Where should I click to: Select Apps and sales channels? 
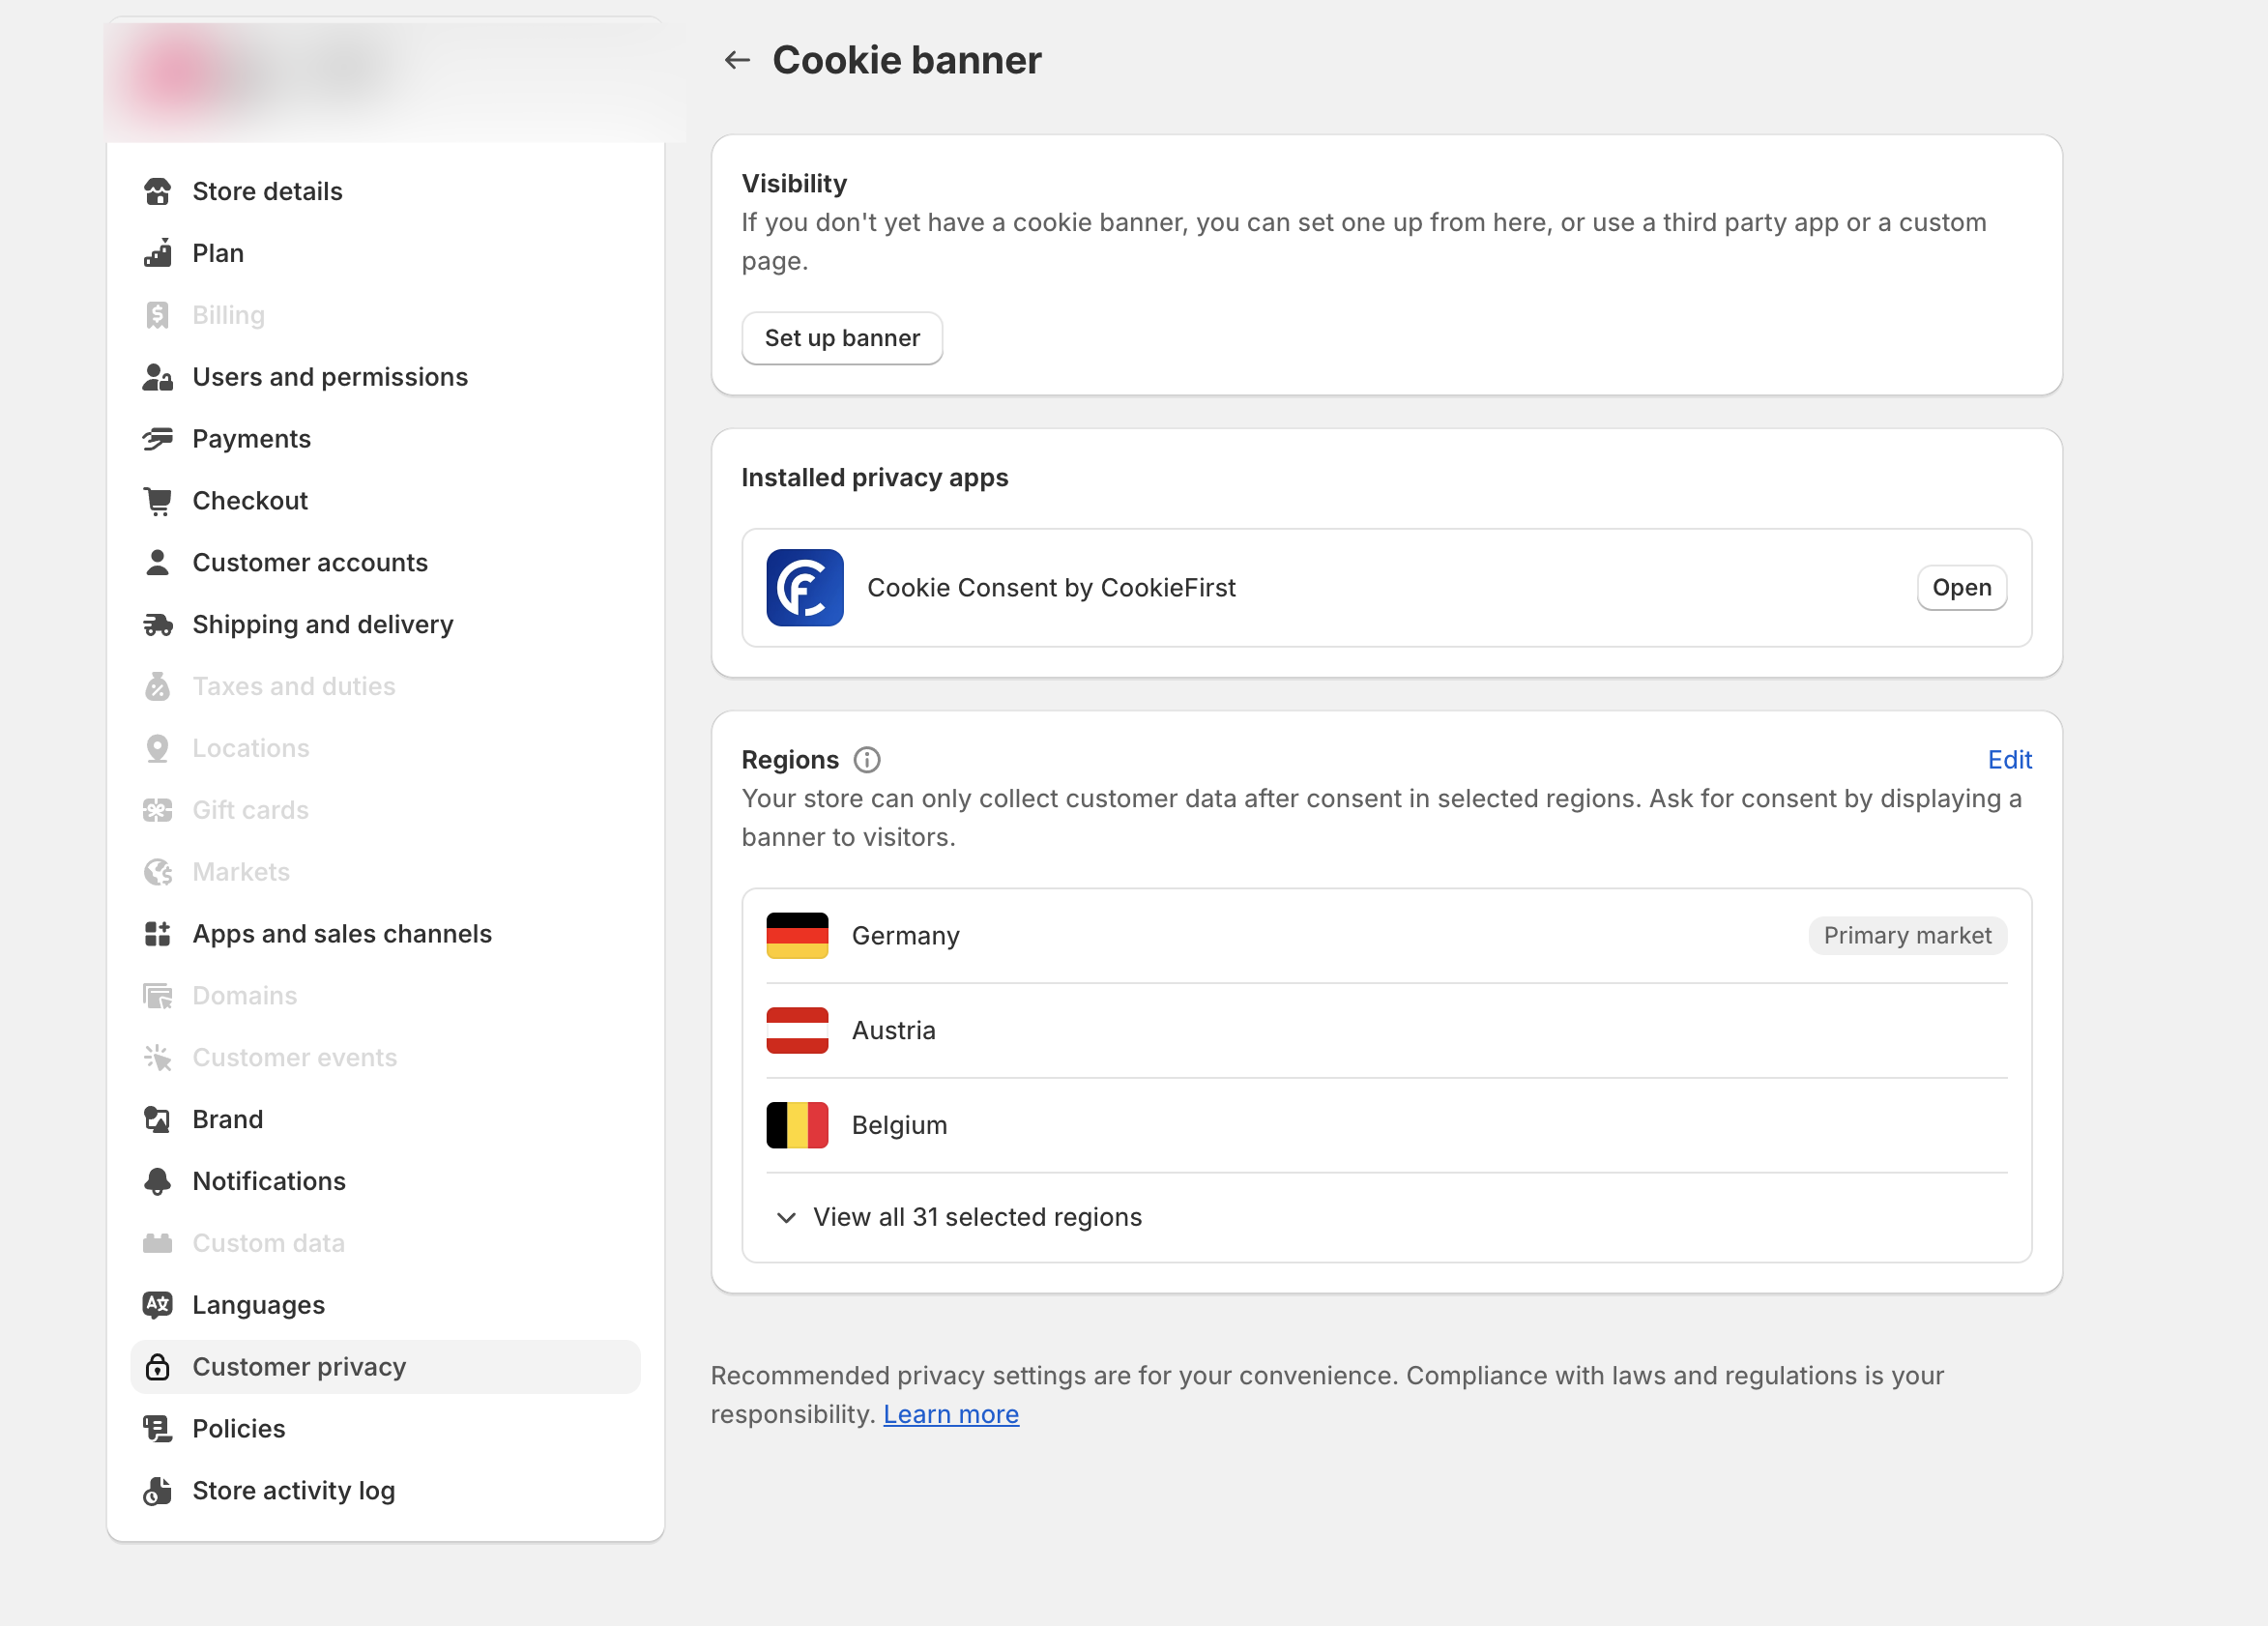coord(342,933)
